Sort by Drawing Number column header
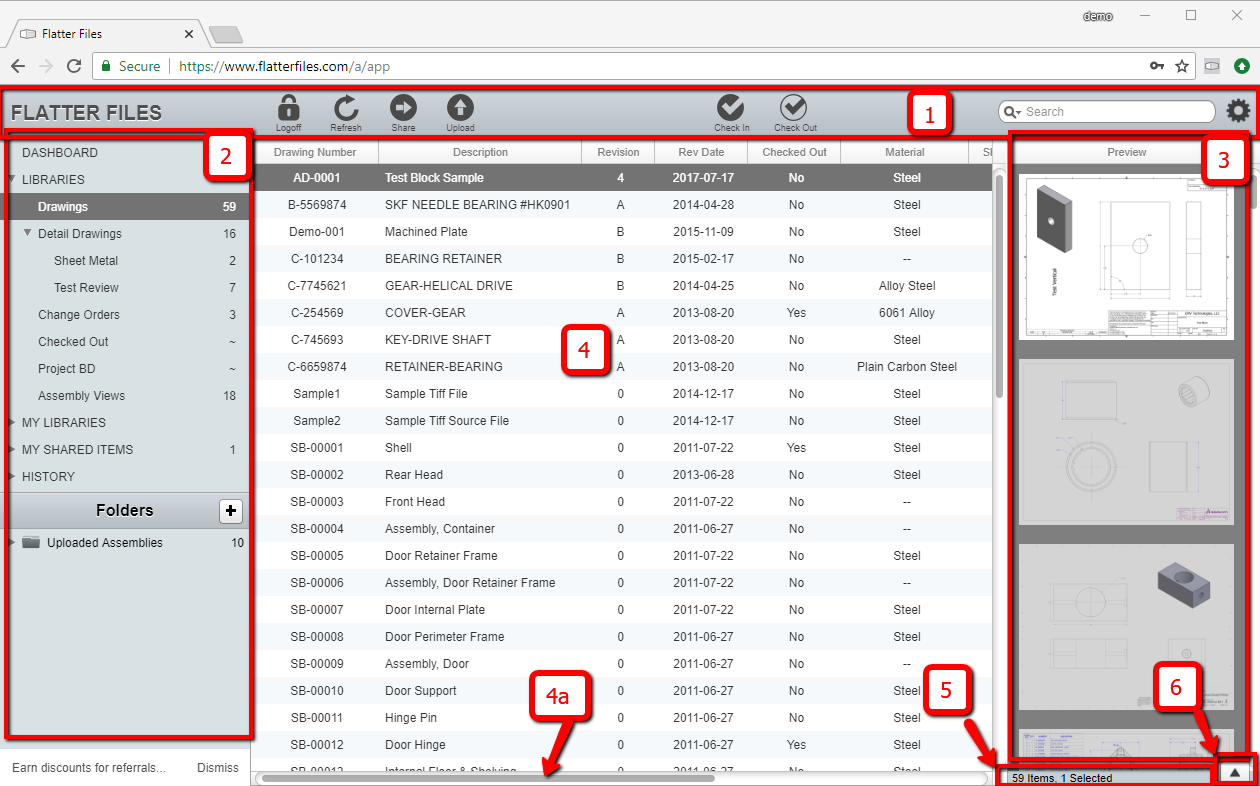The height and width of the screenshot is (786, 1260). tap(316, 152)
